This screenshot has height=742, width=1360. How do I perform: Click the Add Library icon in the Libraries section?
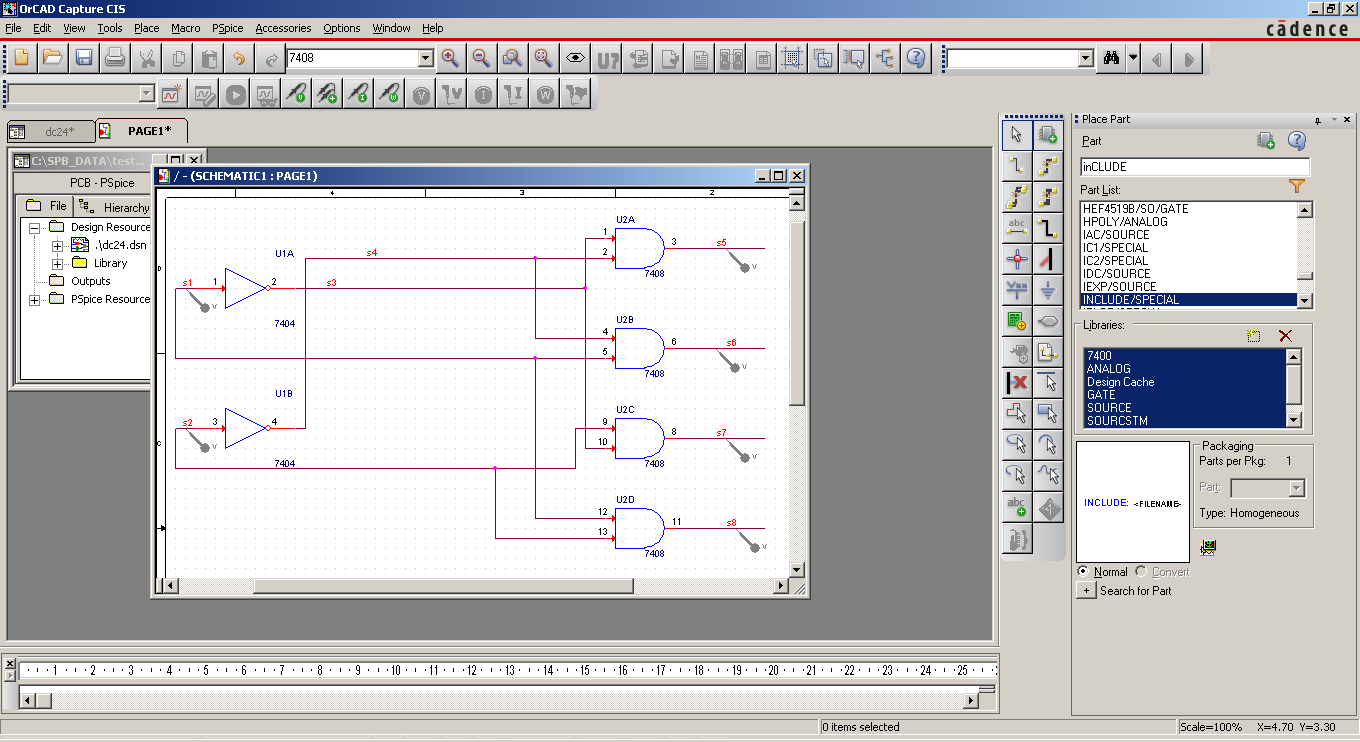tap(1254, 337)
